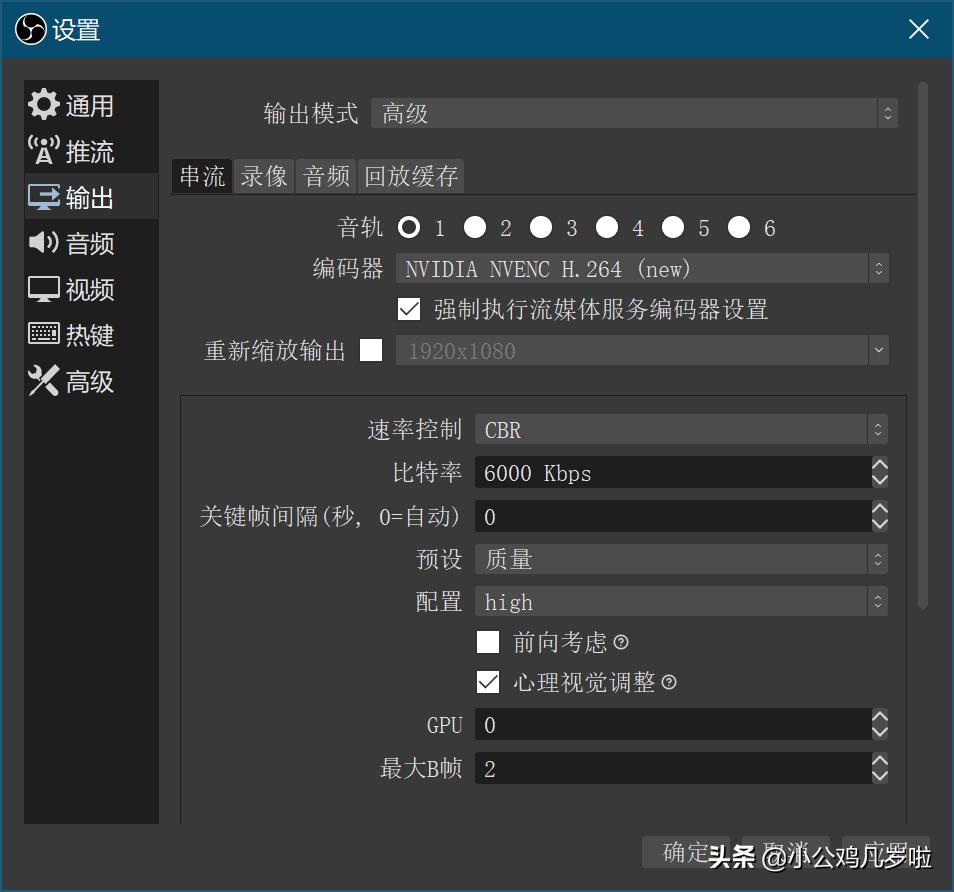The height and width of the screenshot is (892, 954).
Task: Open the 音频 (Audio) speaker icon
Action: click(44, 242)
